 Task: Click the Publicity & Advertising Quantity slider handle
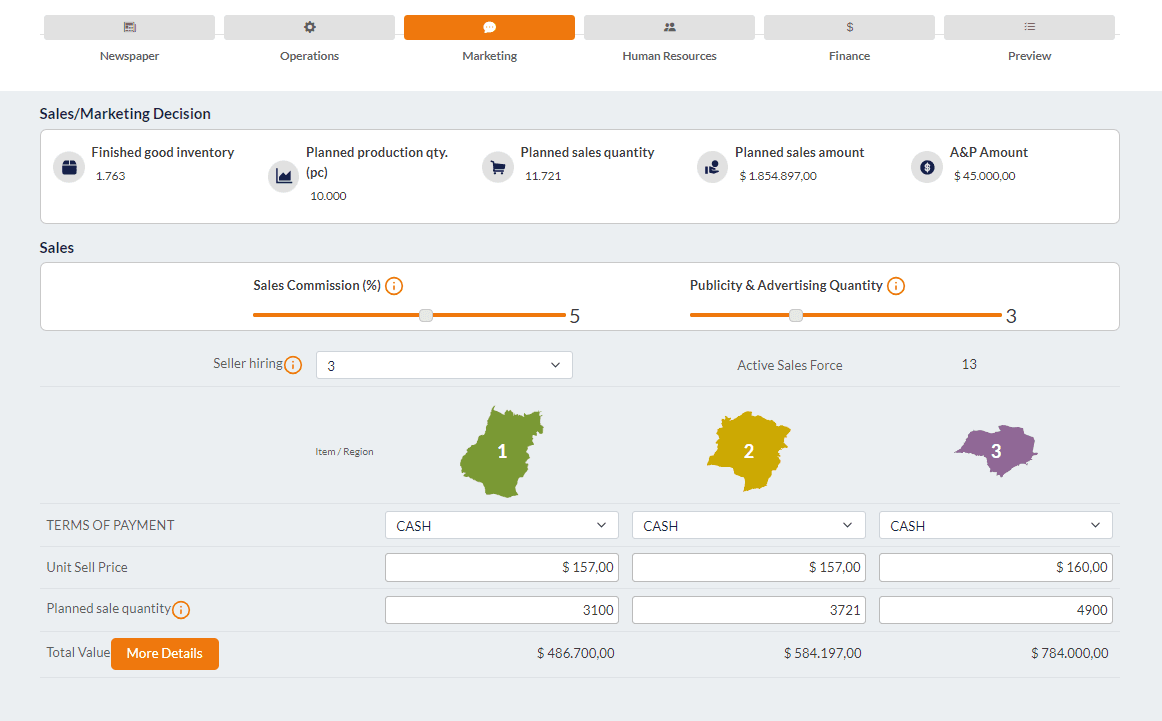pyautogui.click(x=796, y=315)
